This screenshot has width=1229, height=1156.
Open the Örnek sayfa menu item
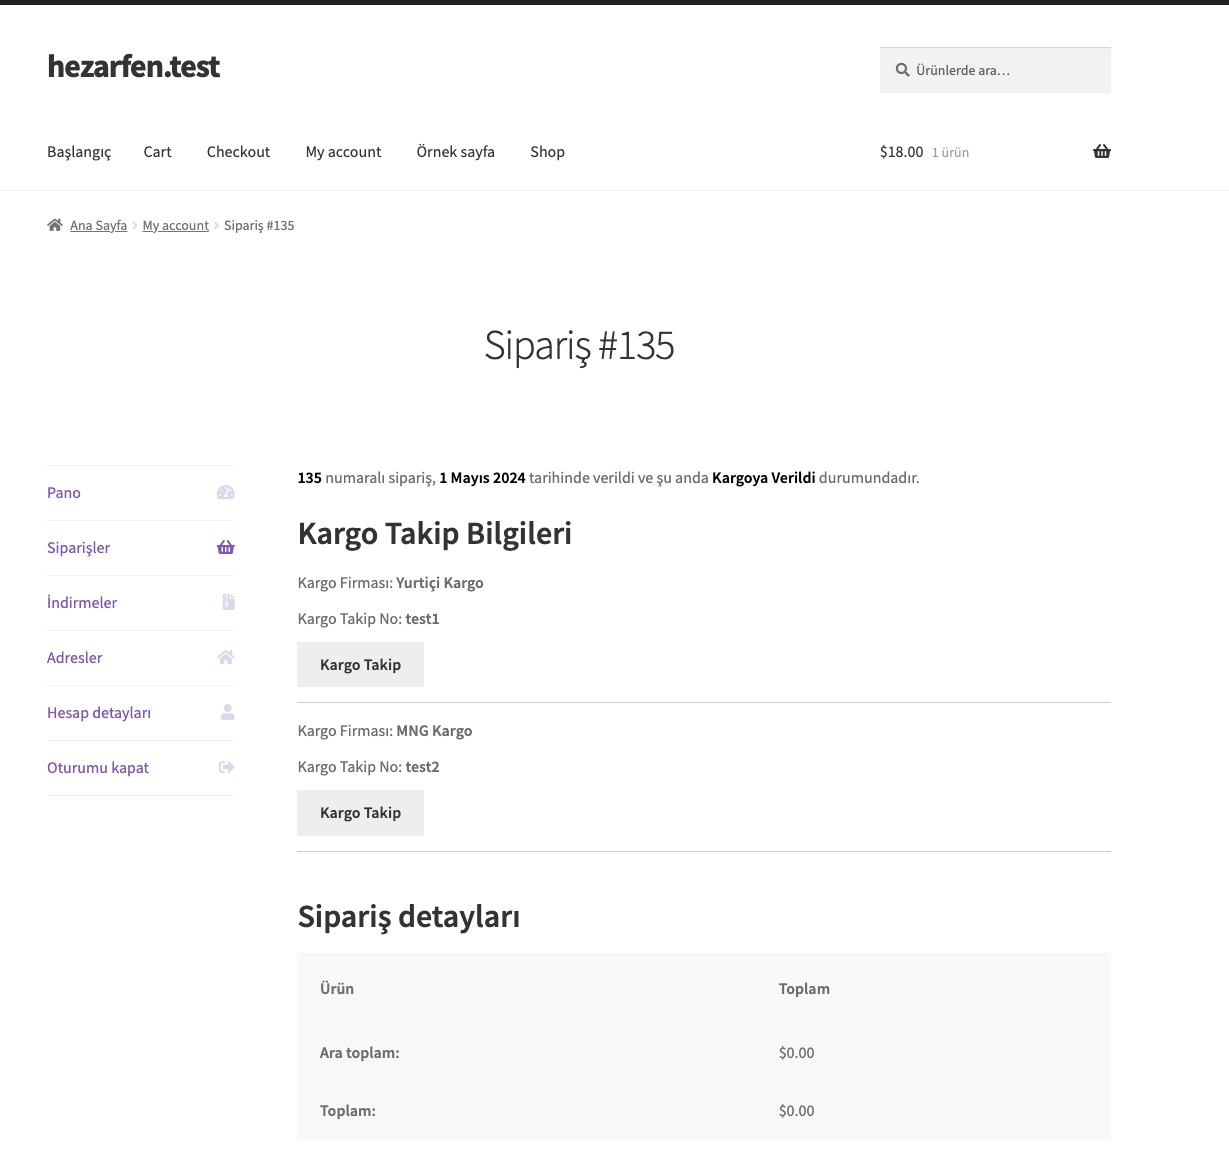point(455,152)
